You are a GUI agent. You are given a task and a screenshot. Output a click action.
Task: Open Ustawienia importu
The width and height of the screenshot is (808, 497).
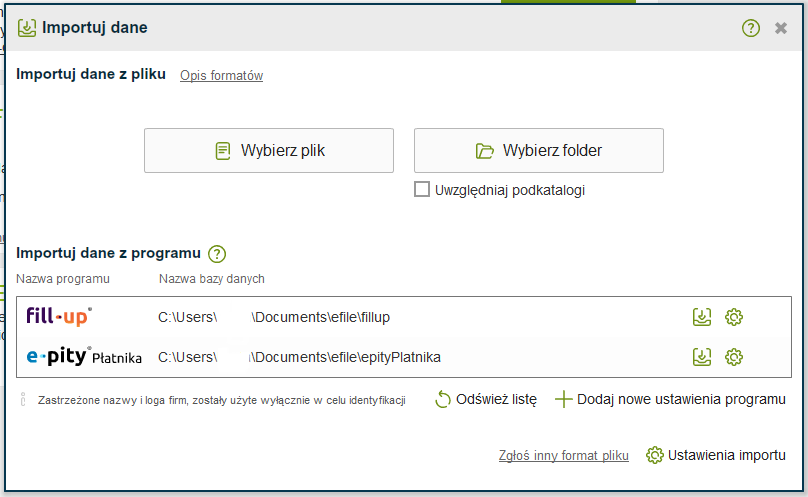[716, 455]
